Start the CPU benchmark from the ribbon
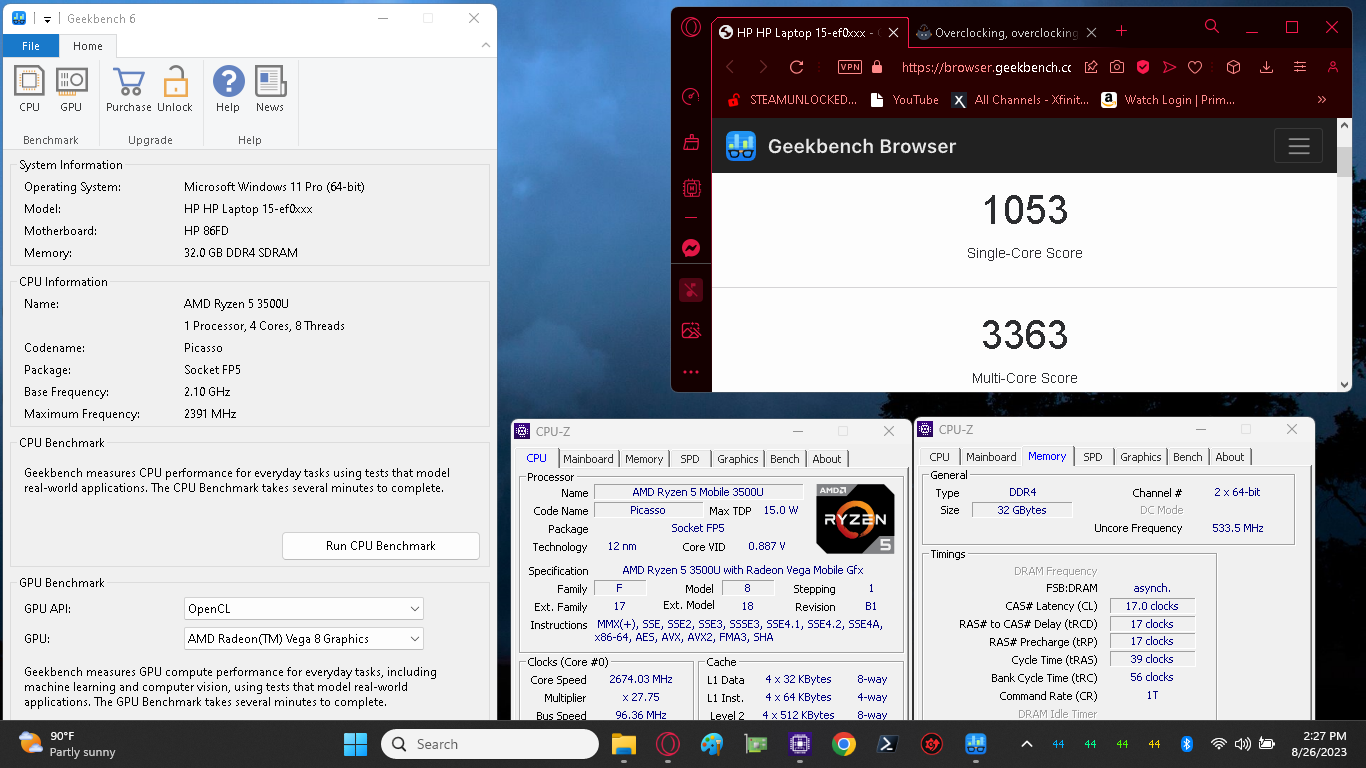 (30, 89)
